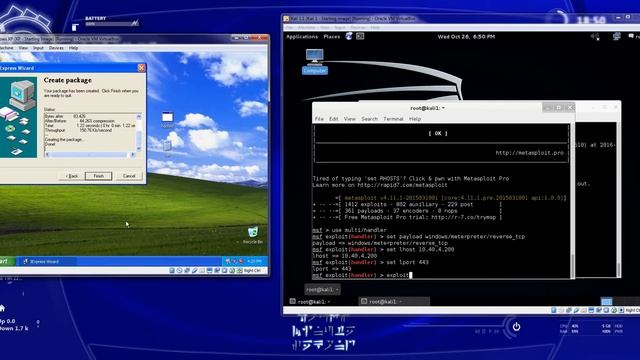Open the Help menu of the XP VirtualBox window
Screen dimensions: 640x360
pos(73,48)
